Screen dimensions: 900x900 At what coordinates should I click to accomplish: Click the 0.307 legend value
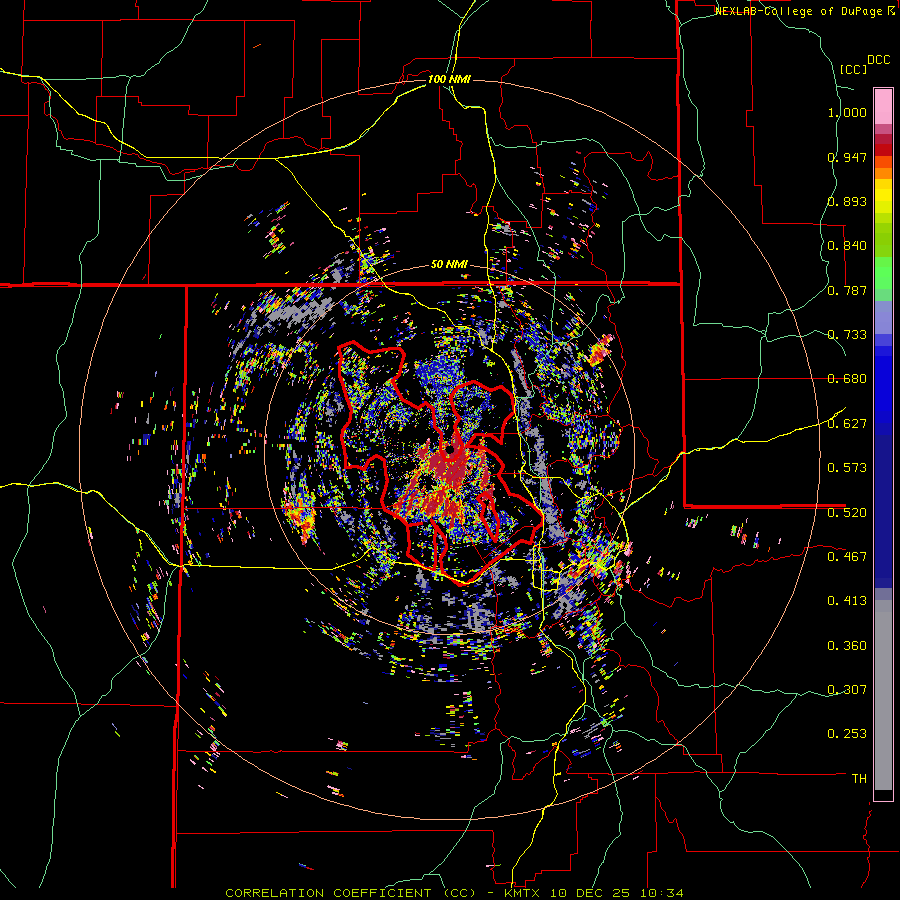point(847,690)
